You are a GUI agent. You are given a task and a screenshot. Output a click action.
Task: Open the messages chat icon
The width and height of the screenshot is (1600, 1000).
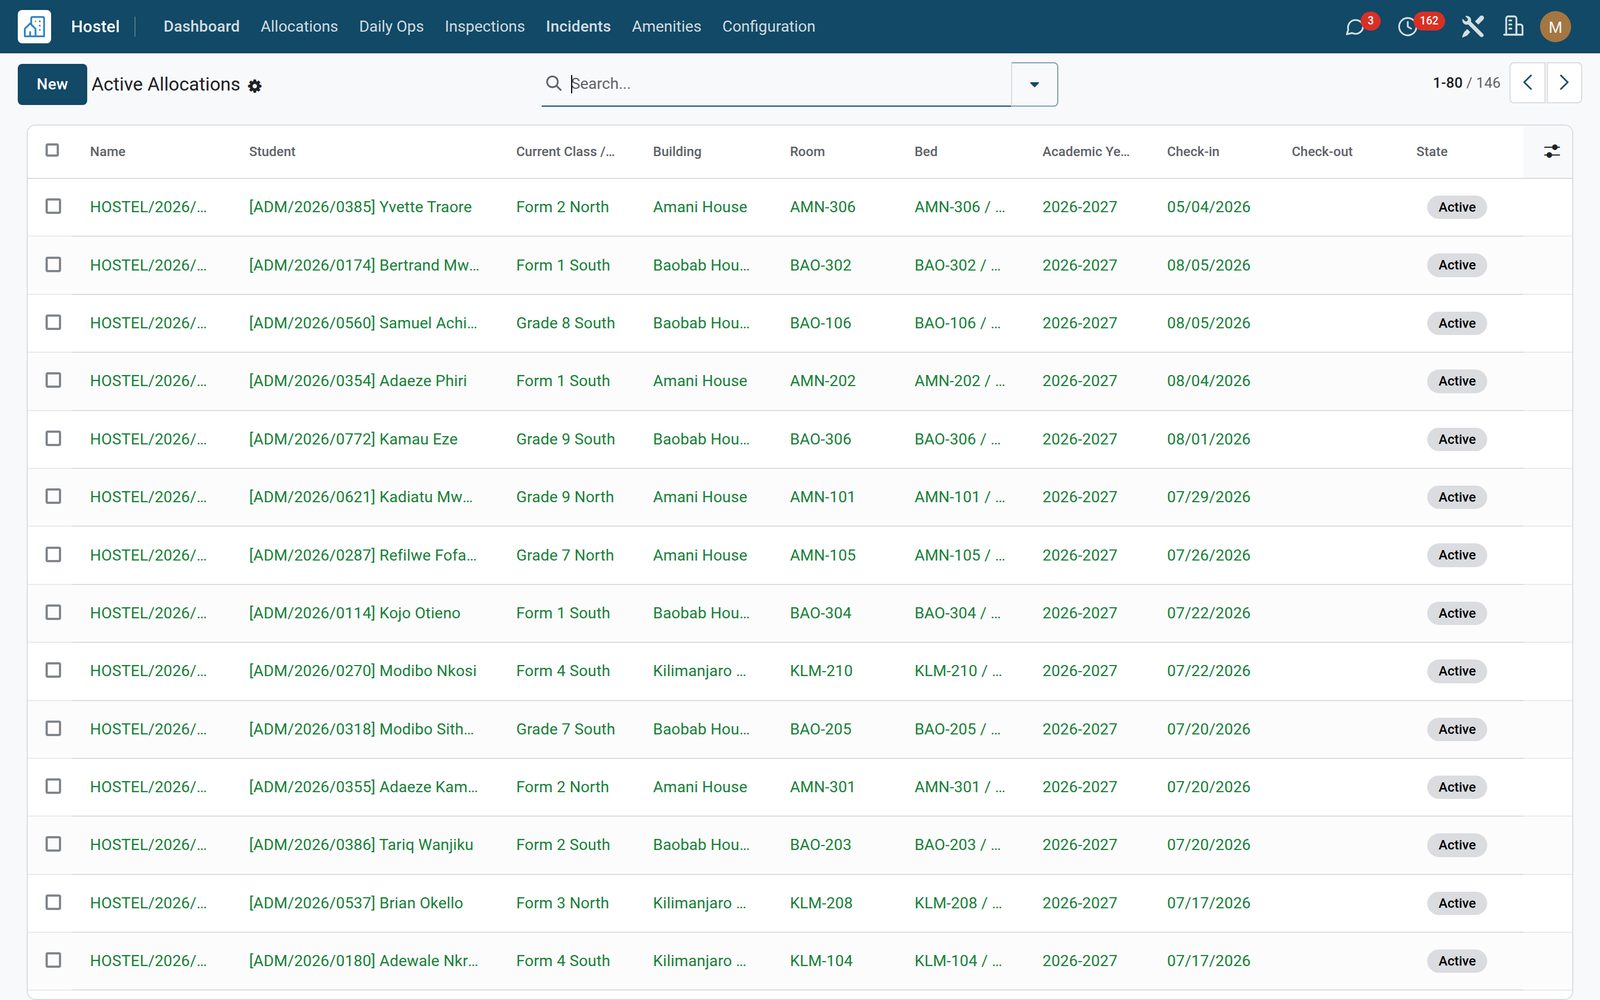pos(1355,27)
